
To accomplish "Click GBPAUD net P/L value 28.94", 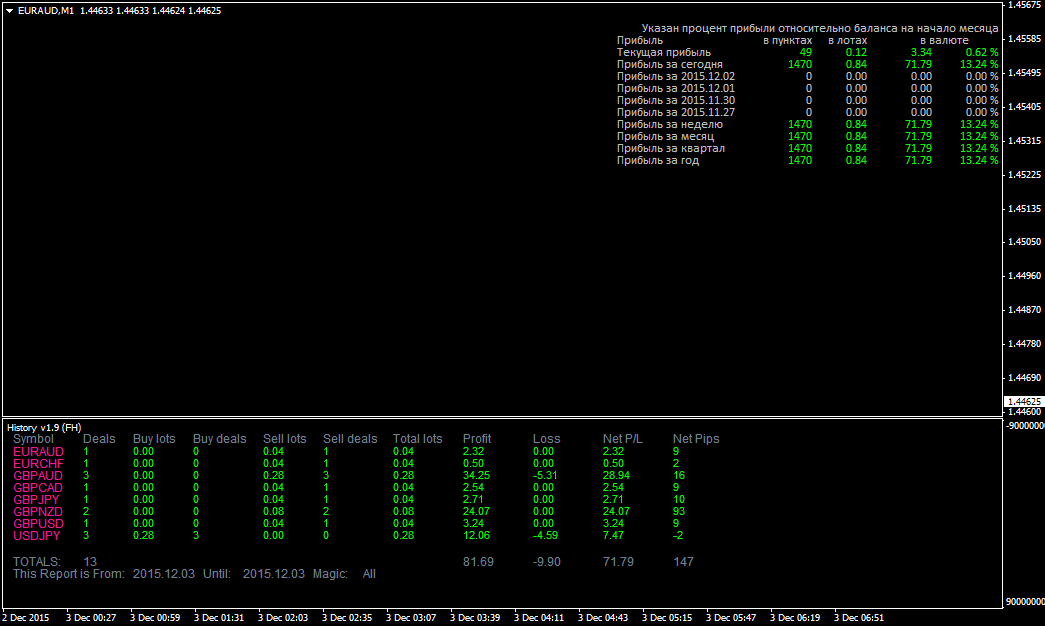I will pos(616,475).
